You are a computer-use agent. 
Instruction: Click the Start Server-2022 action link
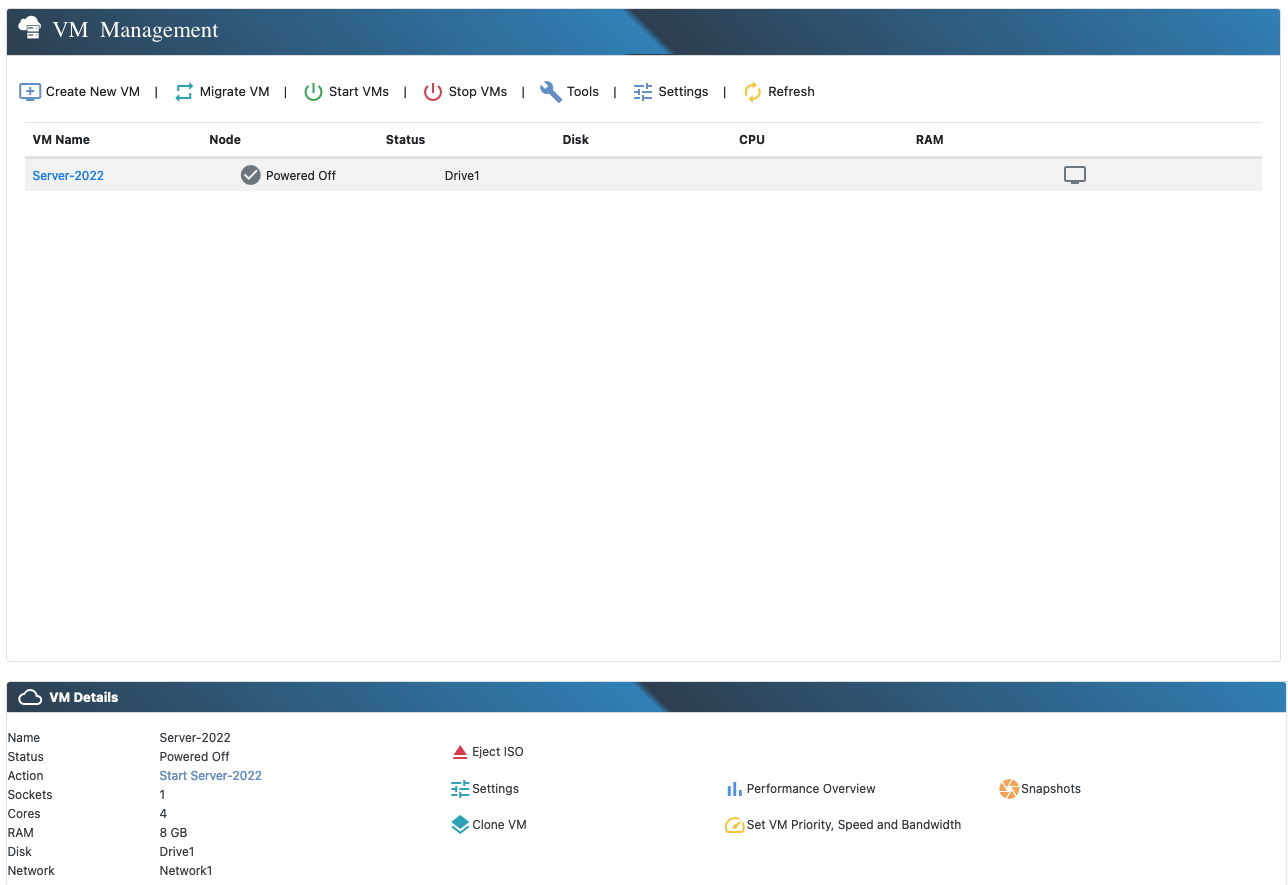(210, 776)
